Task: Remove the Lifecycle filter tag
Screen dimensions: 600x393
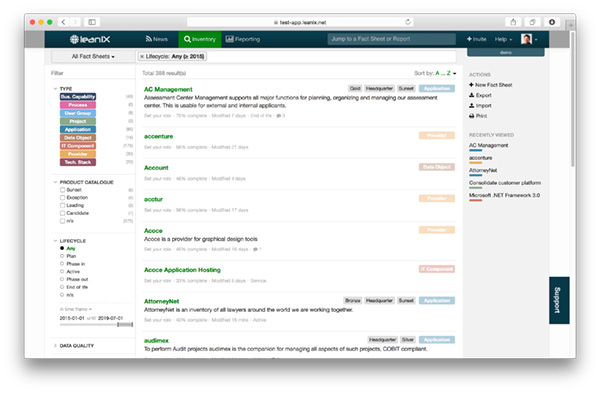Action: 142,57
